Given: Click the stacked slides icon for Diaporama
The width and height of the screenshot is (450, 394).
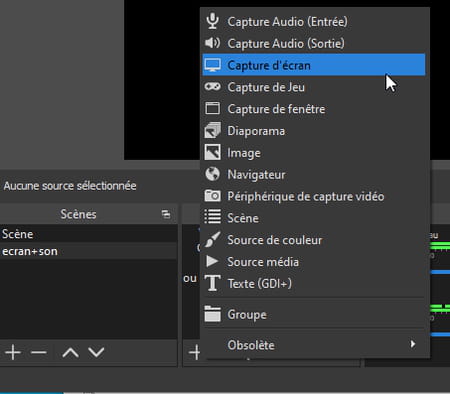Looking at the screenshot, I should [212, 130].
